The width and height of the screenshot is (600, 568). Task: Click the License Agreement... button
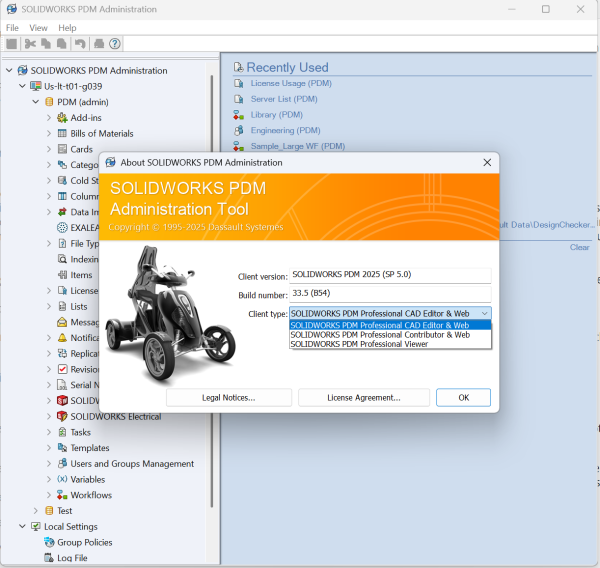[364, 398]
